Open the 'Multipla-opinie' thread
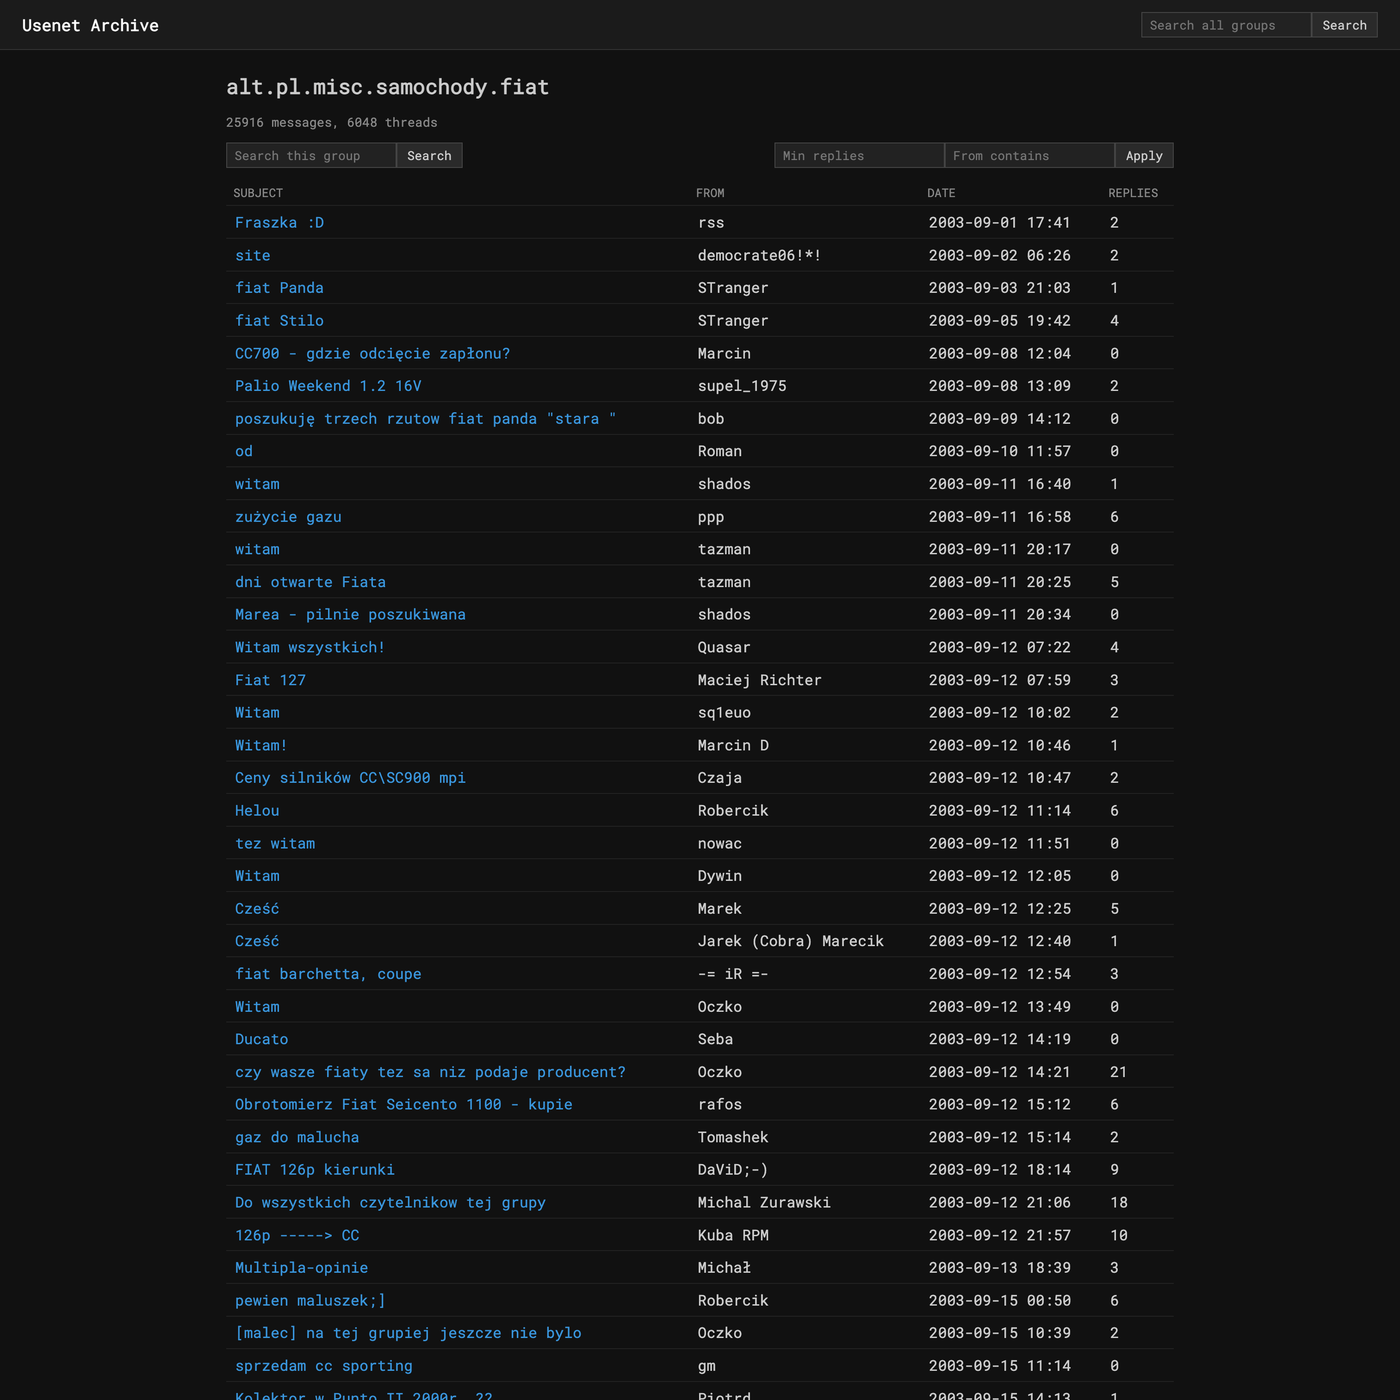1400x1400 pixels. point(301,1268)
